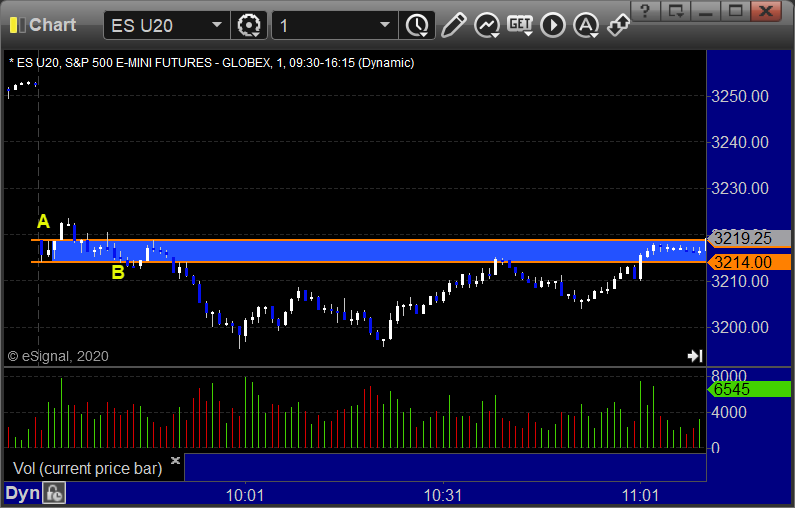Click the Vol (current price bar) label
795x508 pixels.
point(88,468)
